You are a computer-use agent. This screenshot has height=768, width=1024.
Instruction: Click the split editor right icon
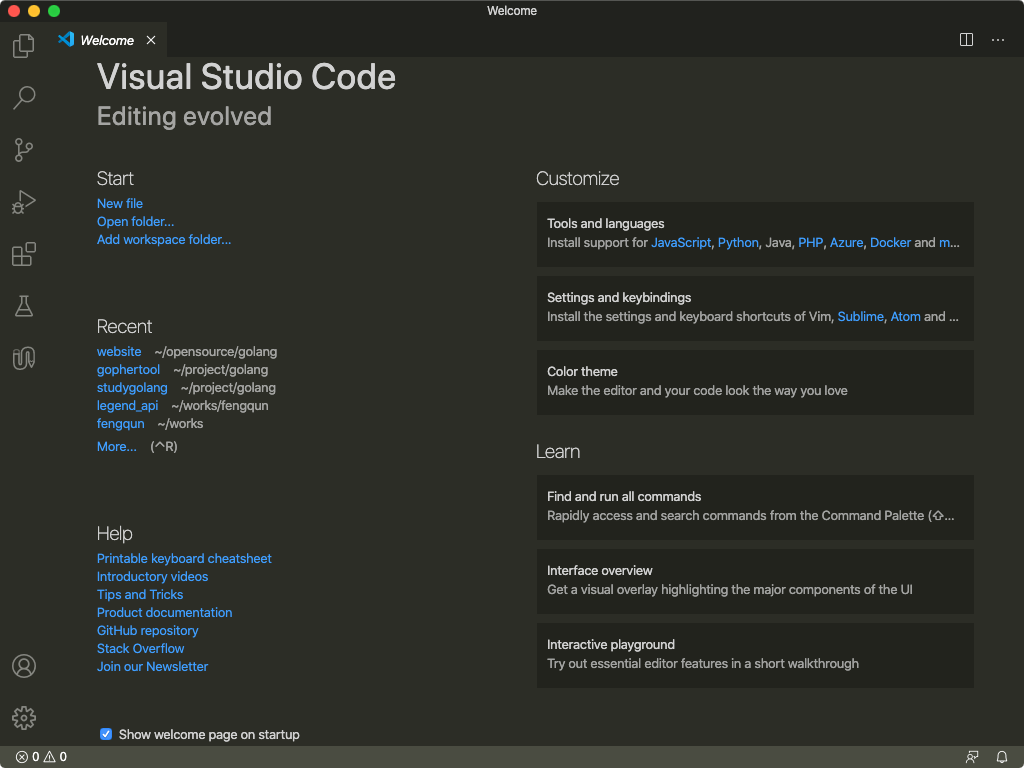point(966,40)
